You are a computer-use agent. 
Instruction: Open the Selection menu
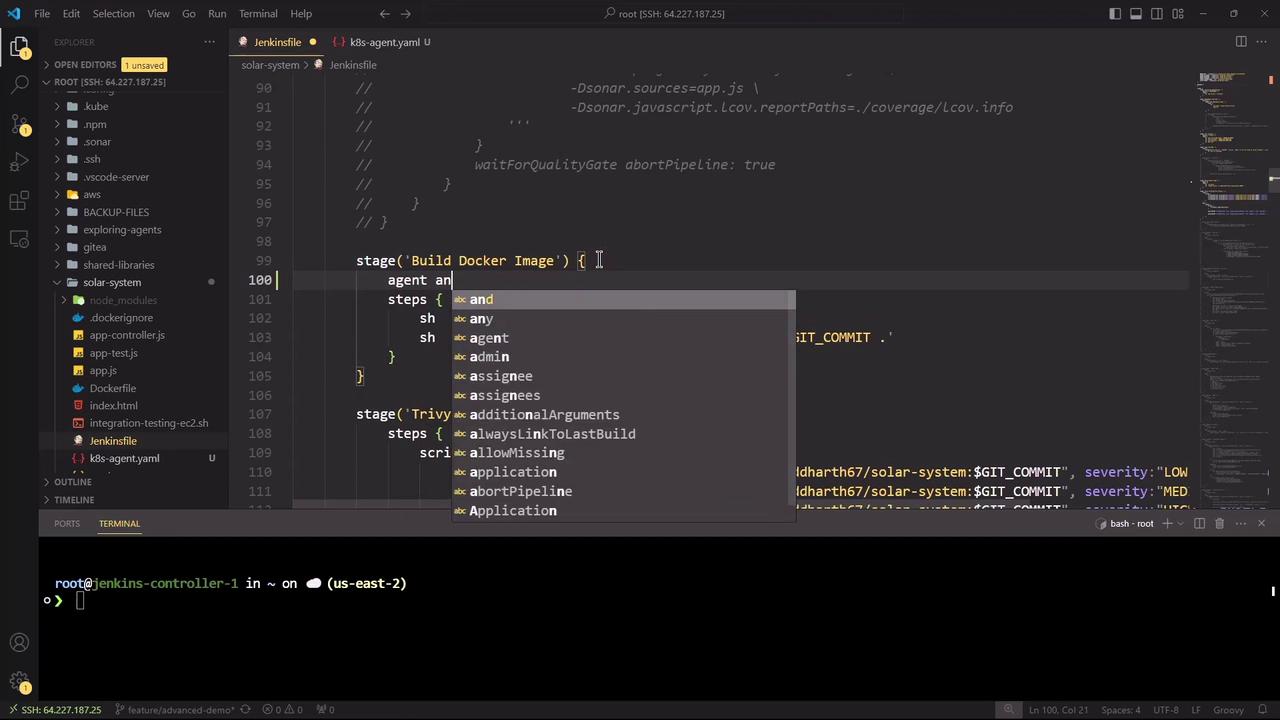[x=113, y=14]
